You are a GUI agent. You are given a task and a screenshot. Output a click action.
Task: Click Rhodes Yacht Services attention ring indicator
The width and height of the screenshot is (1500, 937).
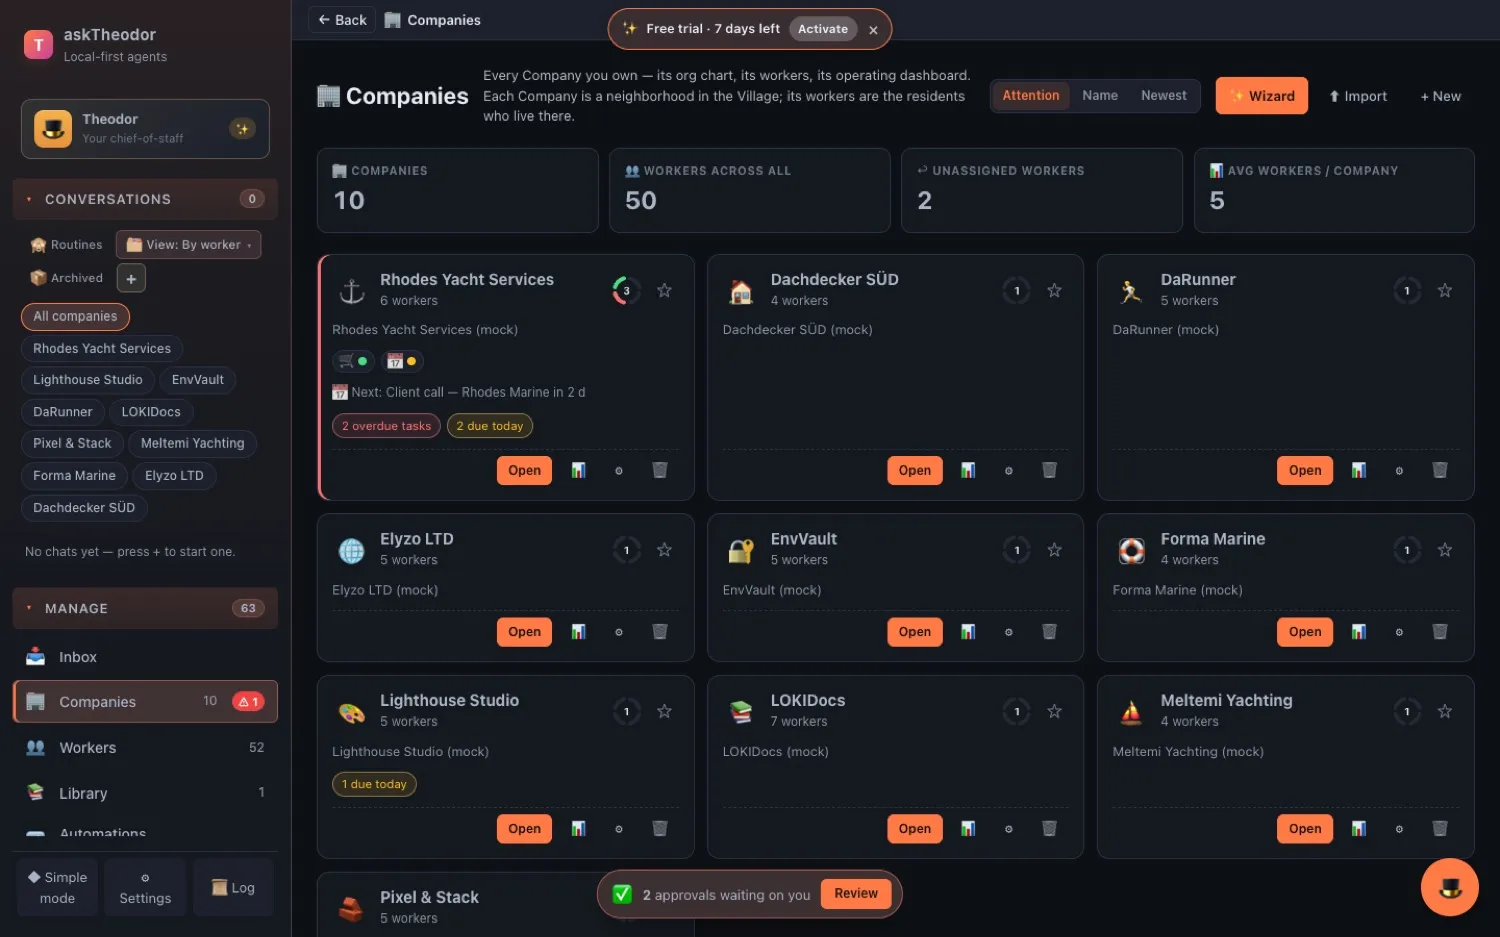(x=626, y=291)
